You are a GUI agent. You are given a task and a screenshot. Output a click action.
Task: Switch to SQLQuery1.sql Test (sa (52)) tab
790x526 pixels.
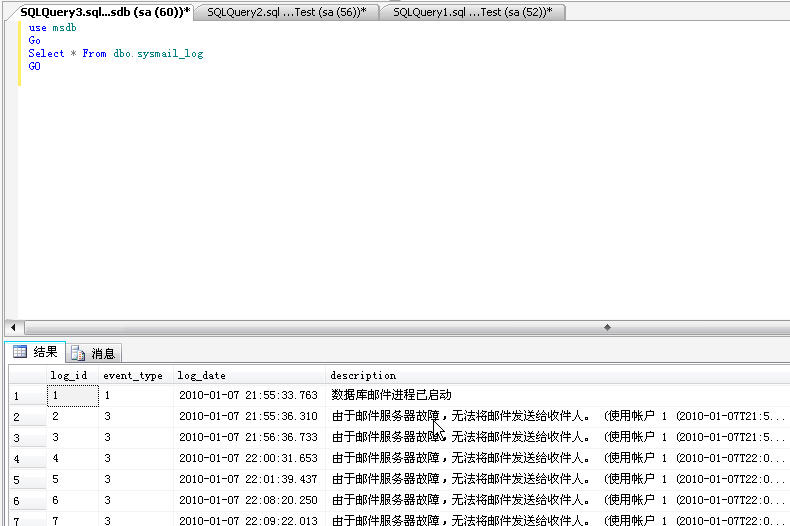(x=472, y=12)
